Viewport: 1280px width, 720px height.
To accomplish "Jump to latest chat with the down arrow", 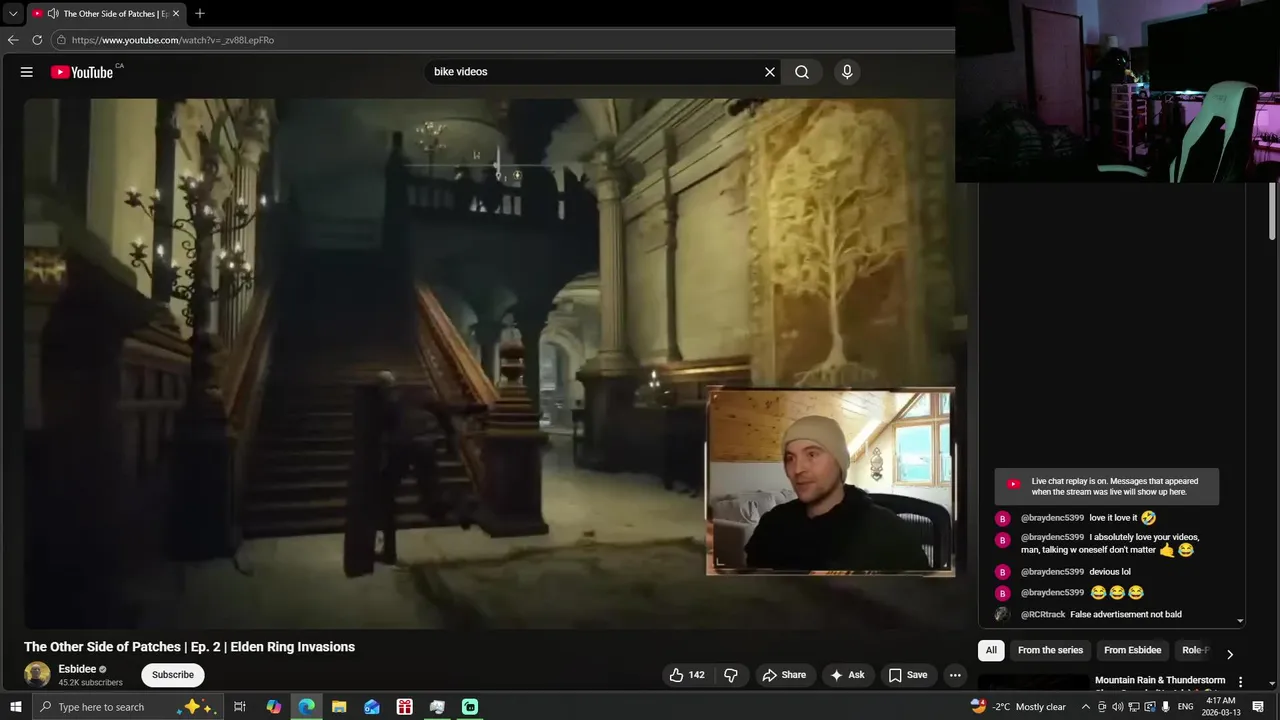I will [1240, 621].
